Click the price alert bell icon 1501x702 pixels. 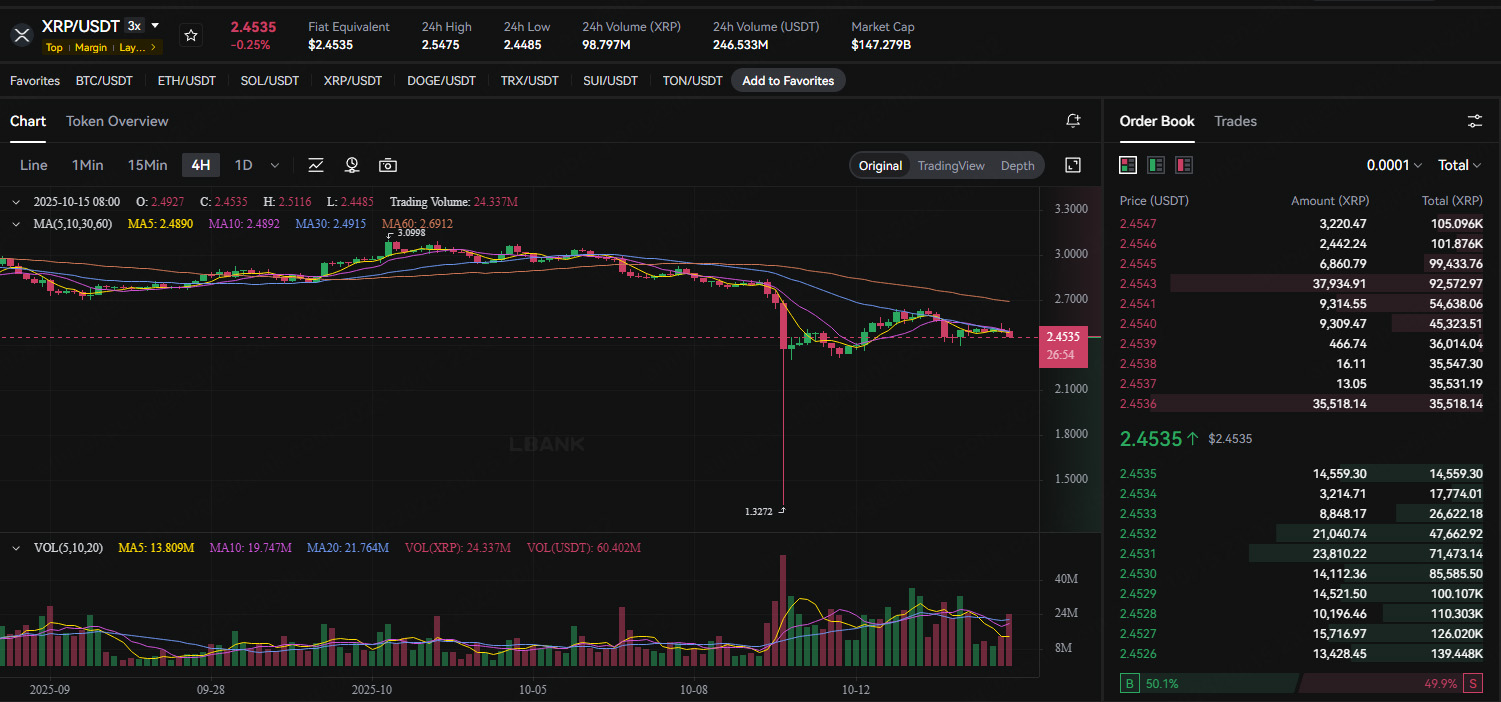coord(1073,121)
